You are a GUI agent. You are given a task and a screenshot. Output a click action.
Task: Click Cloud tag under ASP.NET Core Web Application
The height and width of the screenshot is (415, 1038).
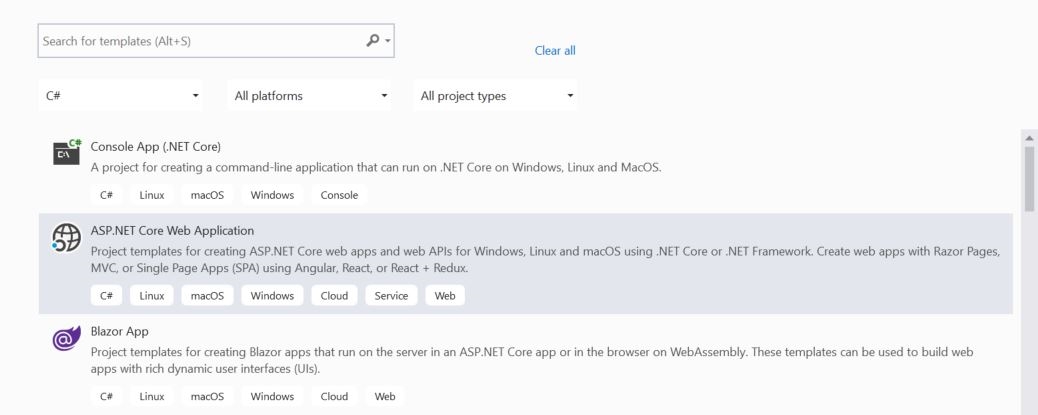coord(334,296)
